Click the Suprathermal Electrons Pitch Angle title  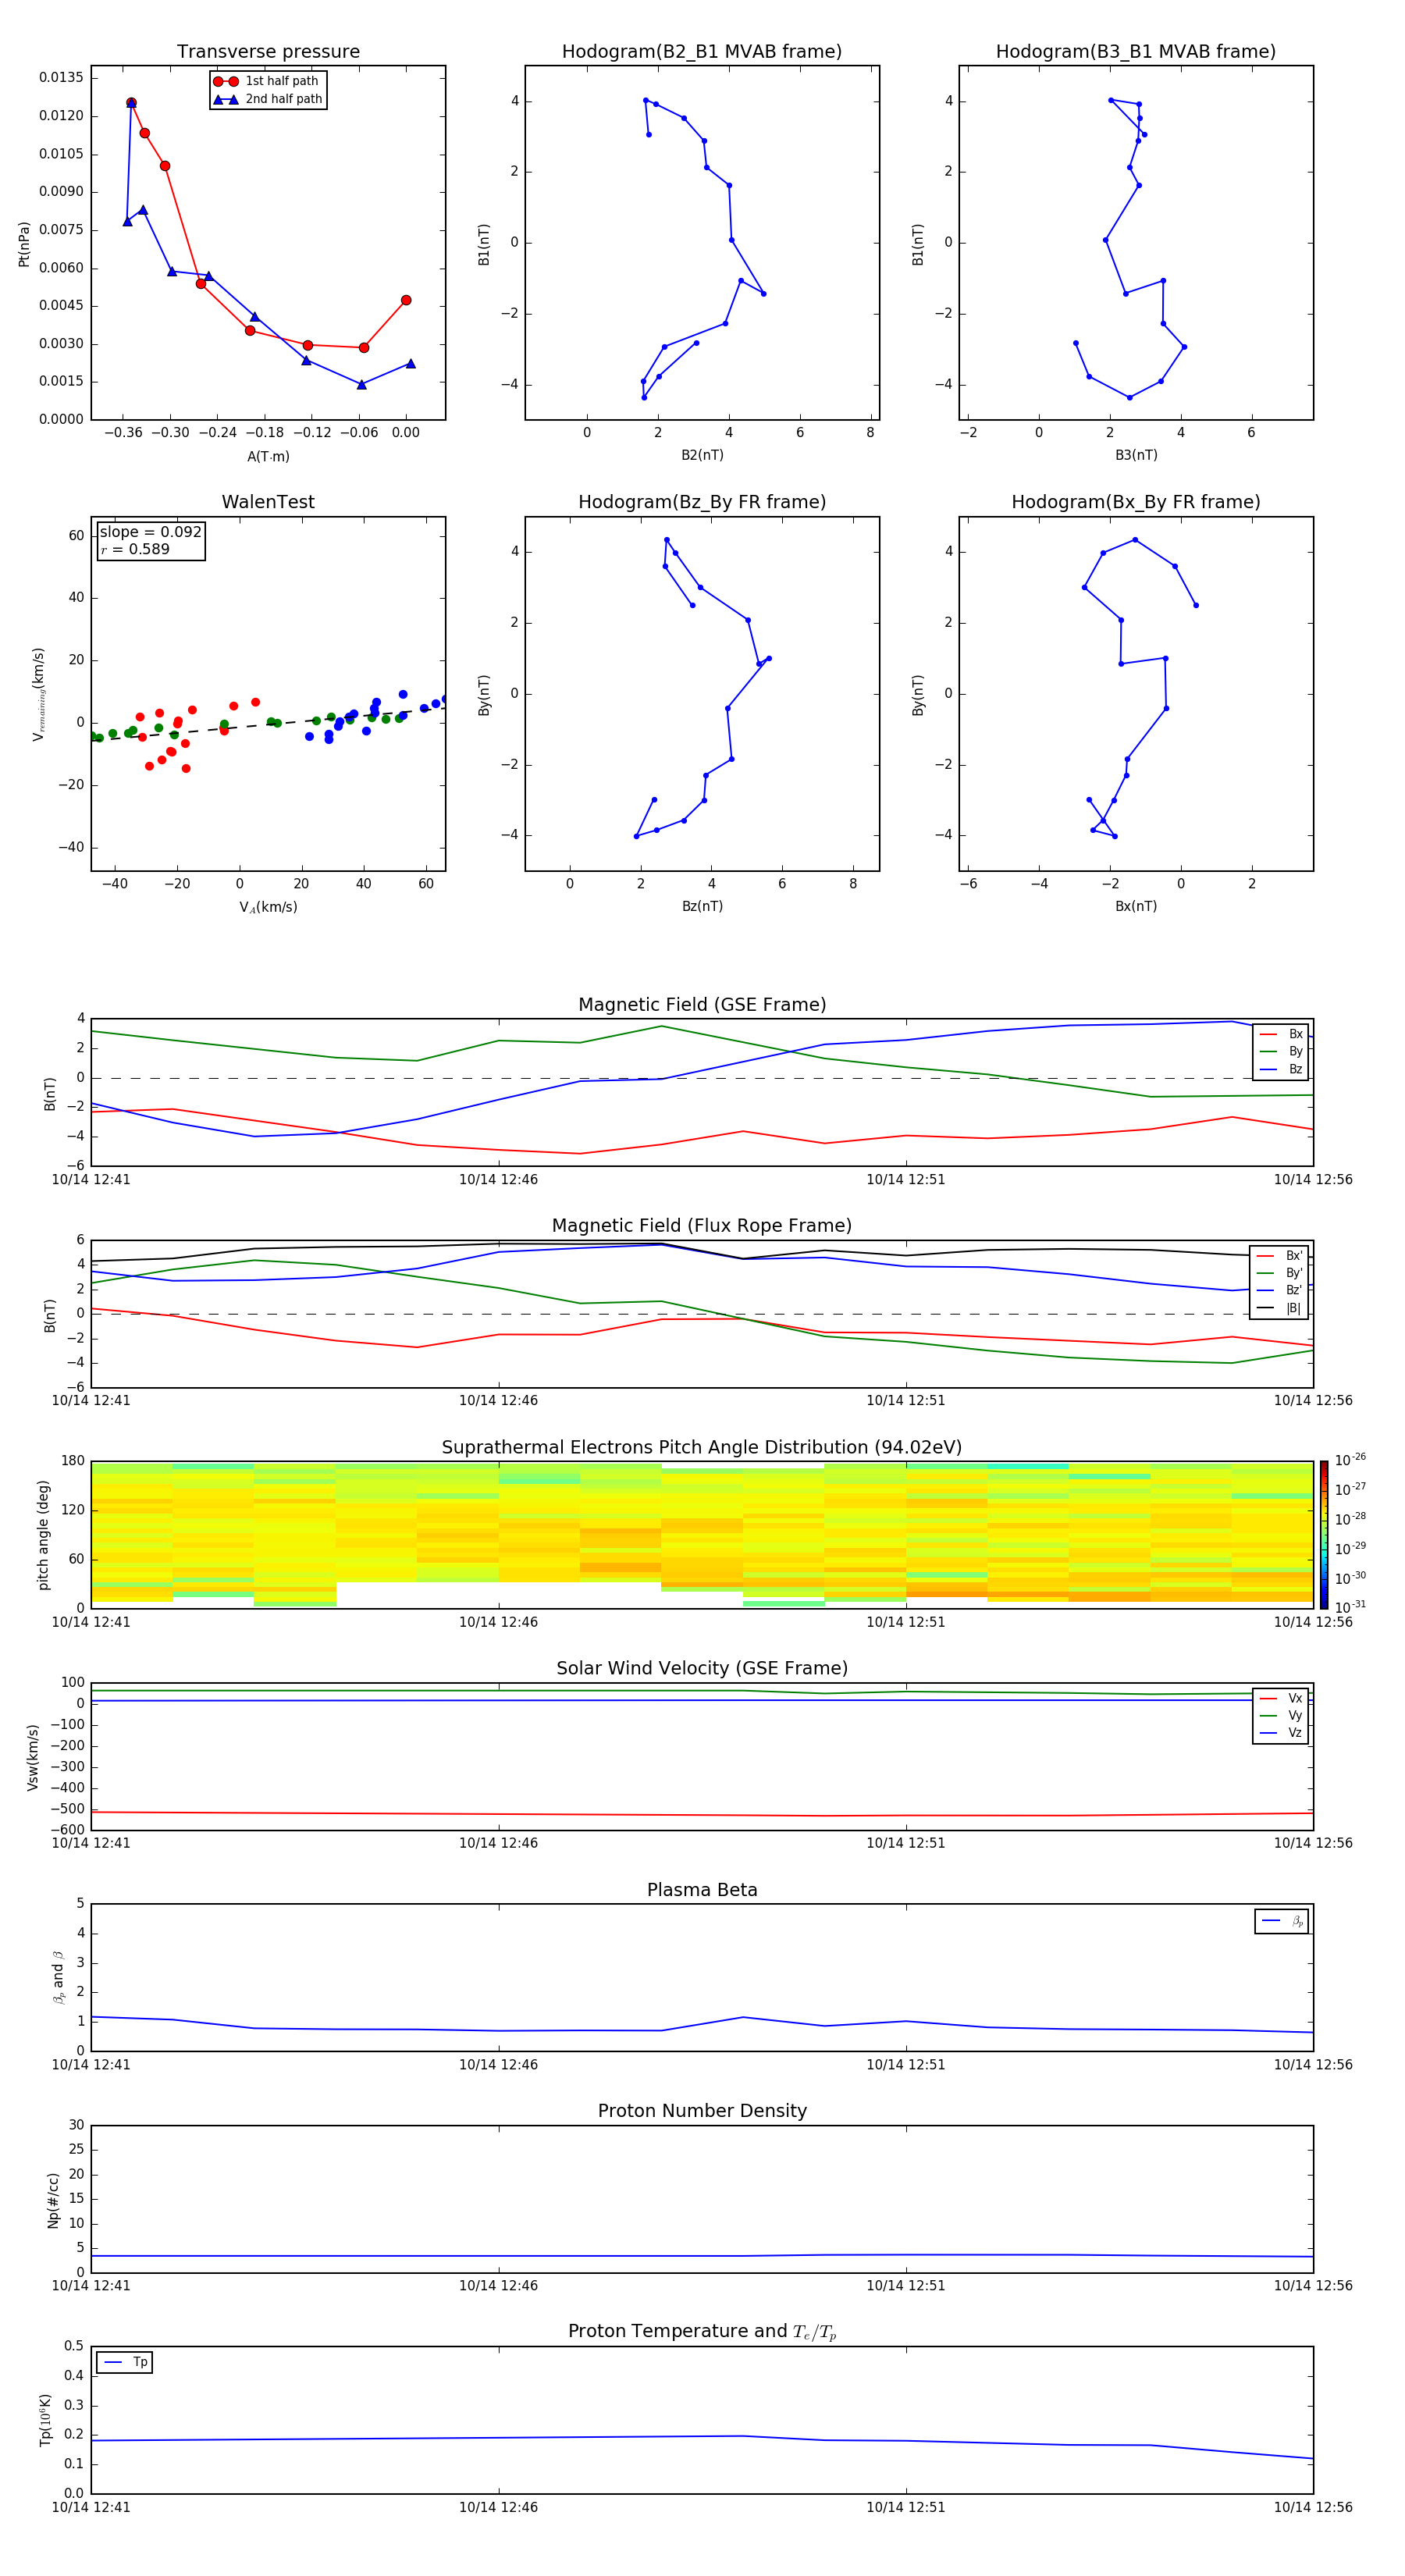(702, 1447)
